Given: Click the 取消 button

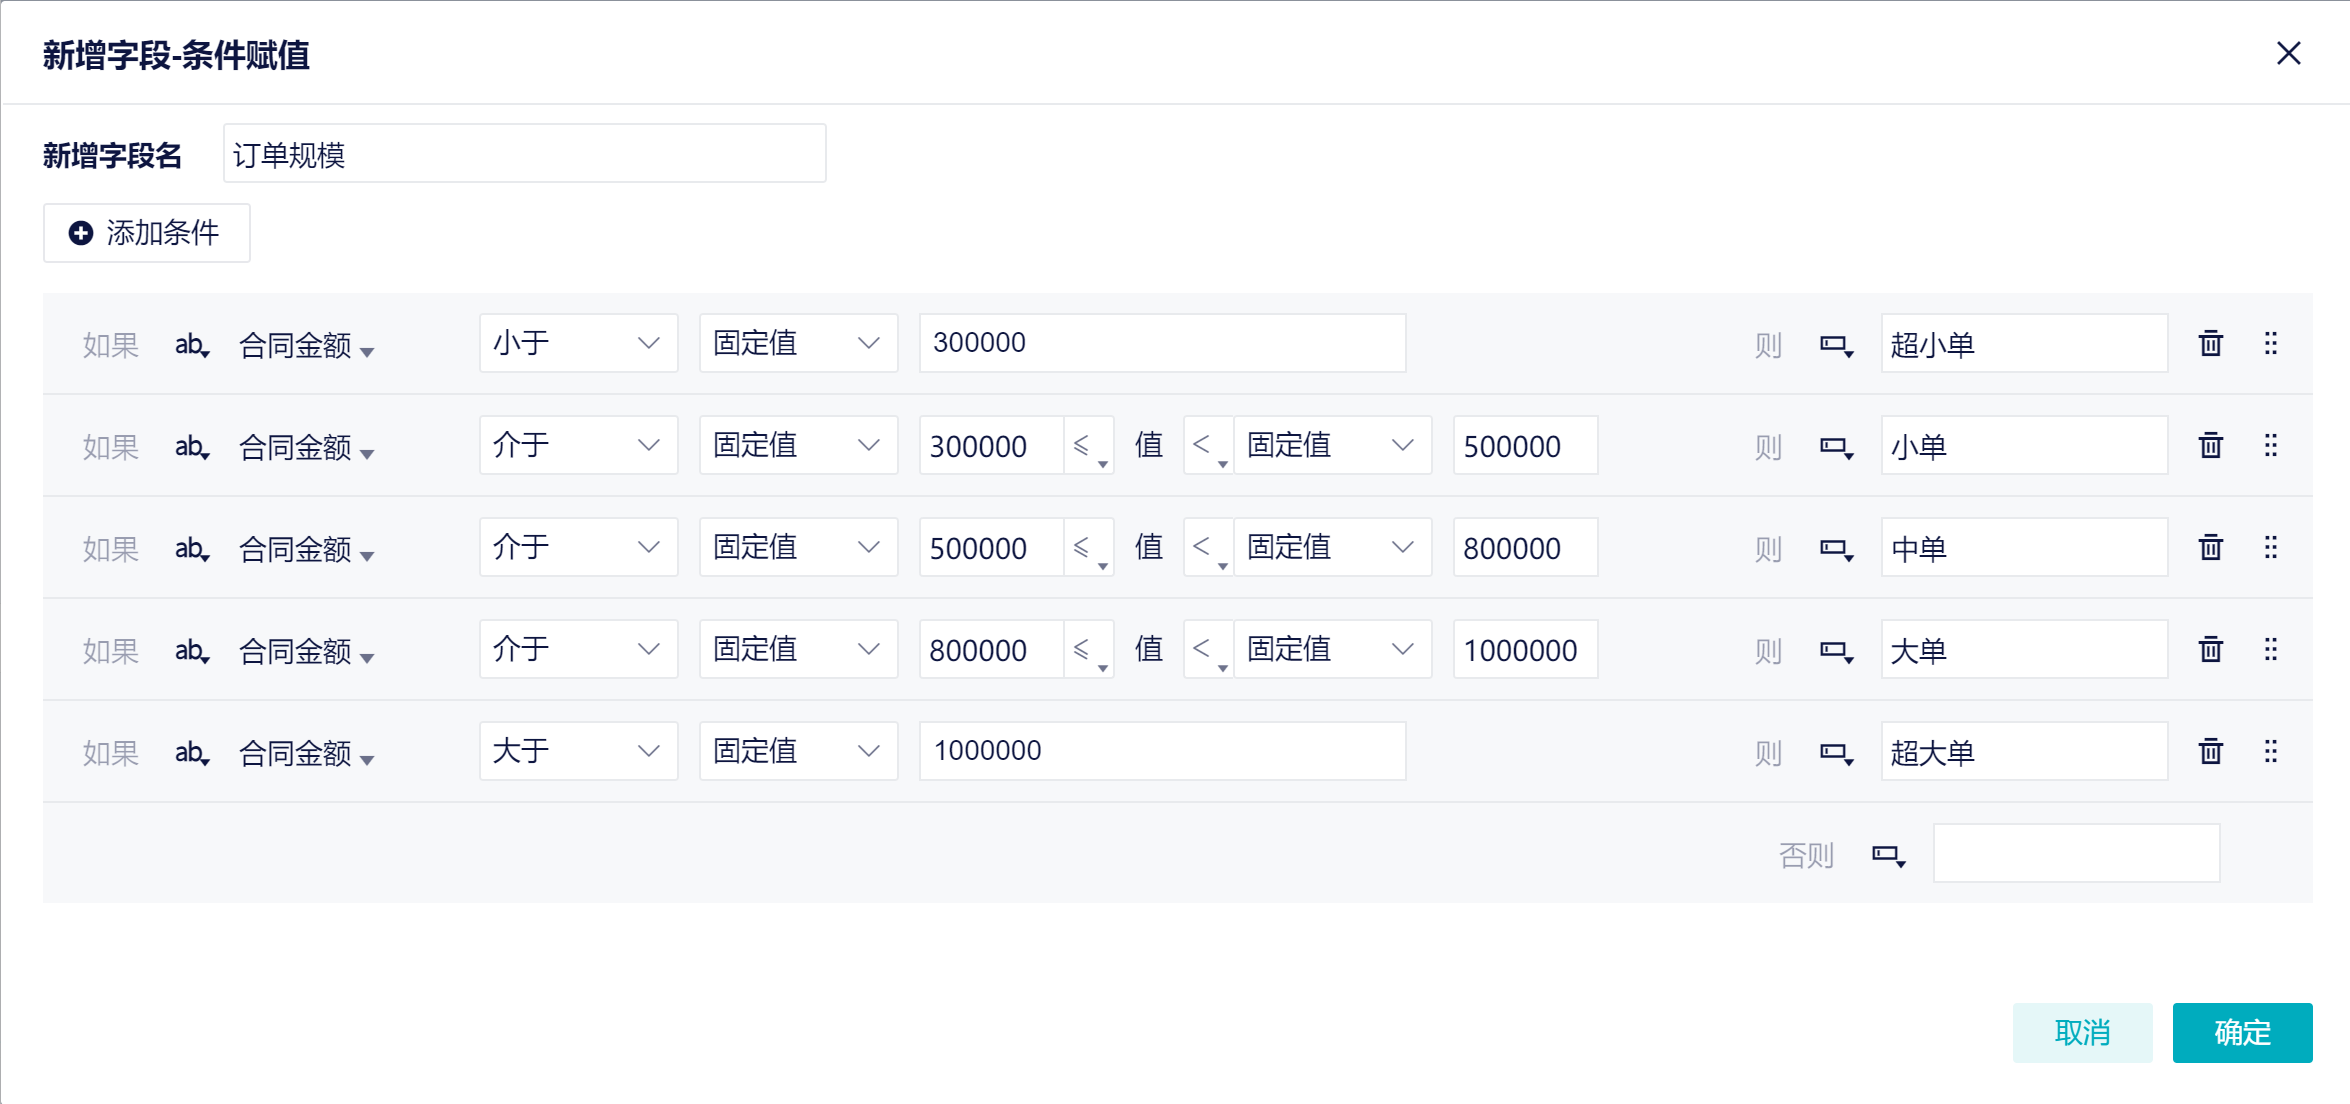Looking at the screenshot, I should coord(2082,1033).
